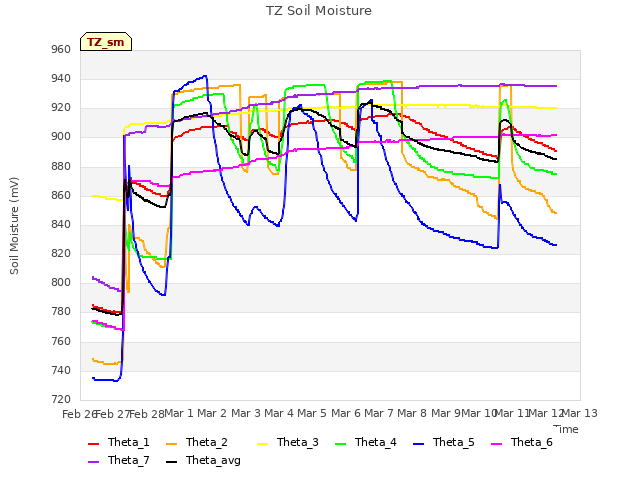Screen dimensions: 640x480
Task: Click the 740 y-axis tick label
Action: click(x=61, y=370)
